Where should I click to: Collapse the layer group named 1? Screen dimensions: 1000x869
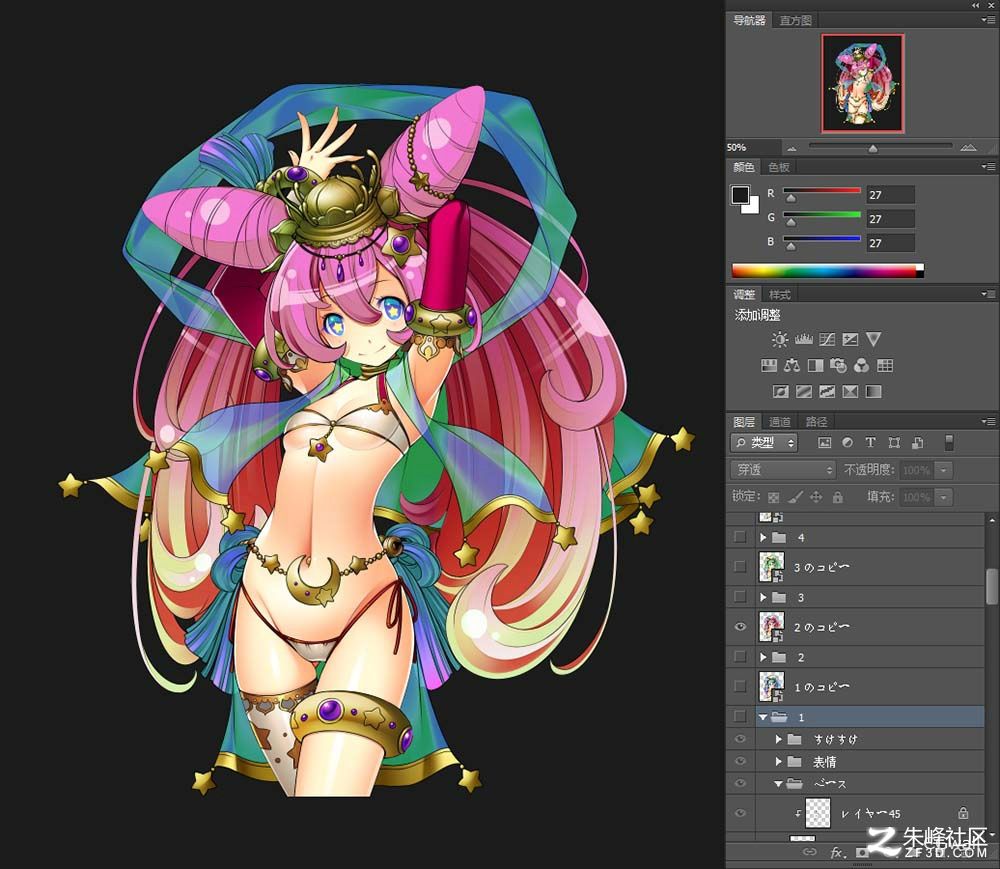pos(763,717)
